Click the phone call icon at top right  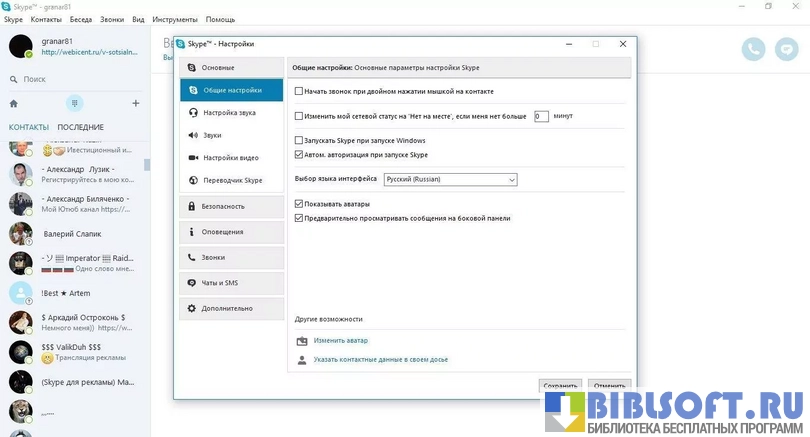click(753, 48)
